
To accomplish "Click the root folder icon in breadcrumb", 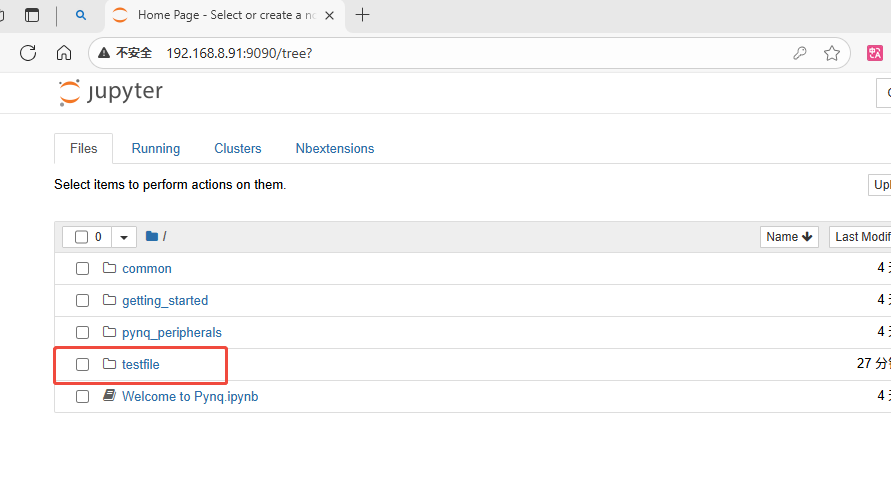I will coord(152,237).
